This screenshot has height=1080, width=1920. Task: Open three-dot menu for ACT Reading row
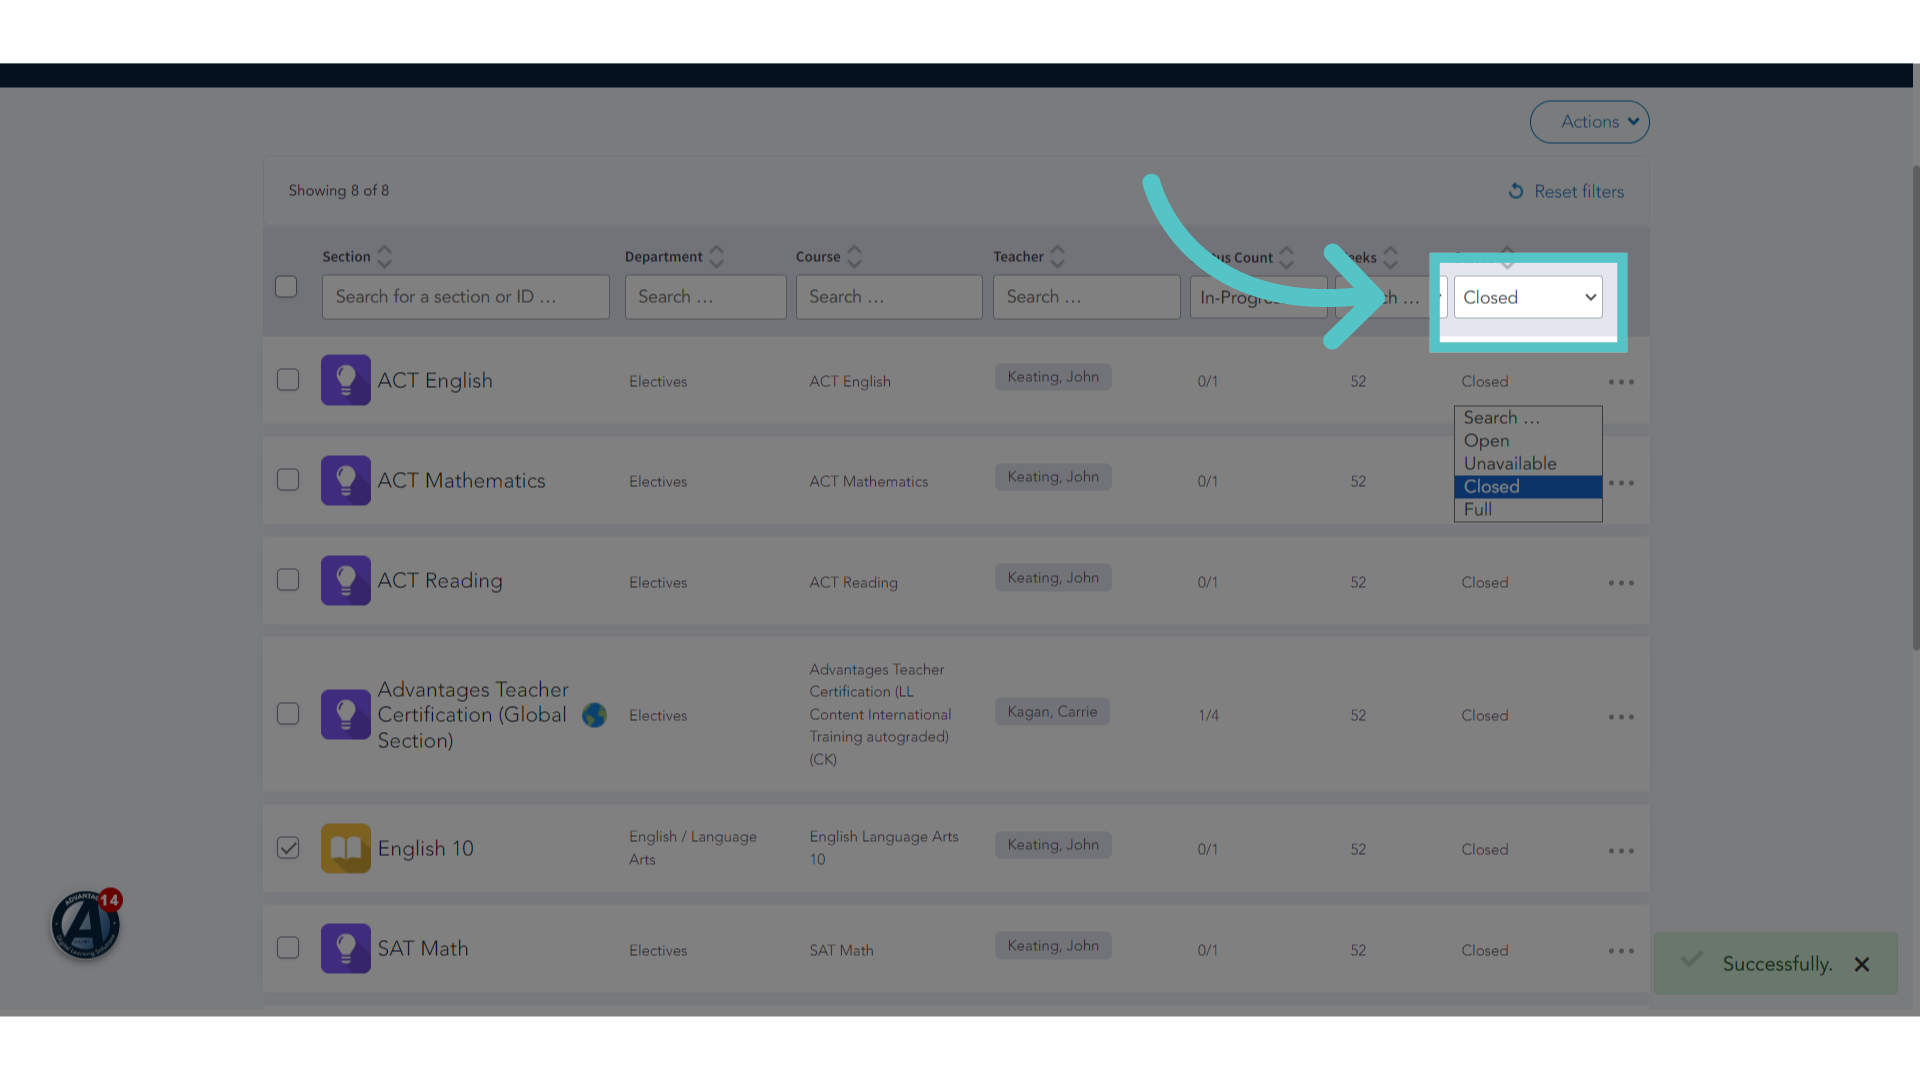1621,583
